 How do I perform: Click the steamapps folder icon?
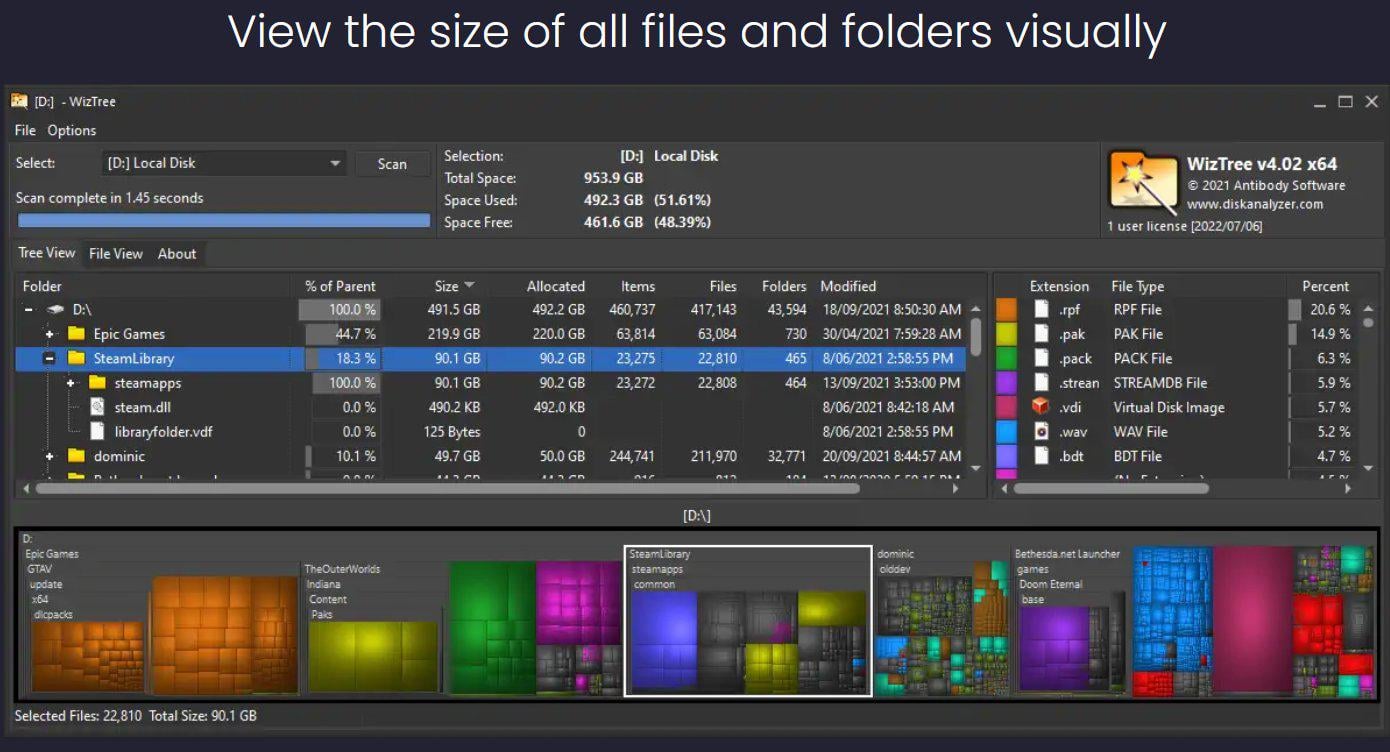pos(97,383)
